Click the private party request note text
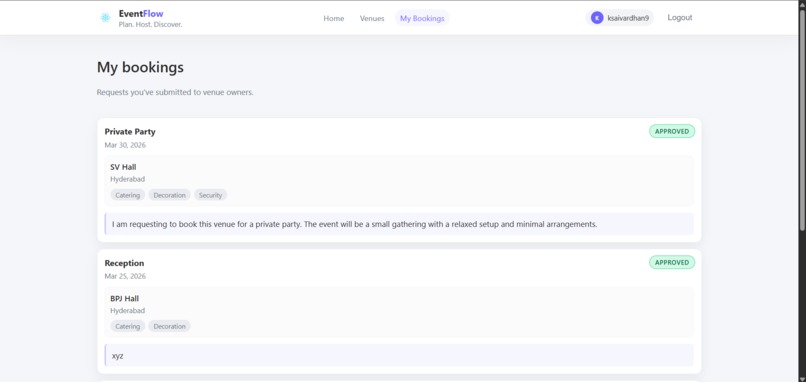Image resolution: width=806 pixels, height=382 pixels. tap(355, 224)
